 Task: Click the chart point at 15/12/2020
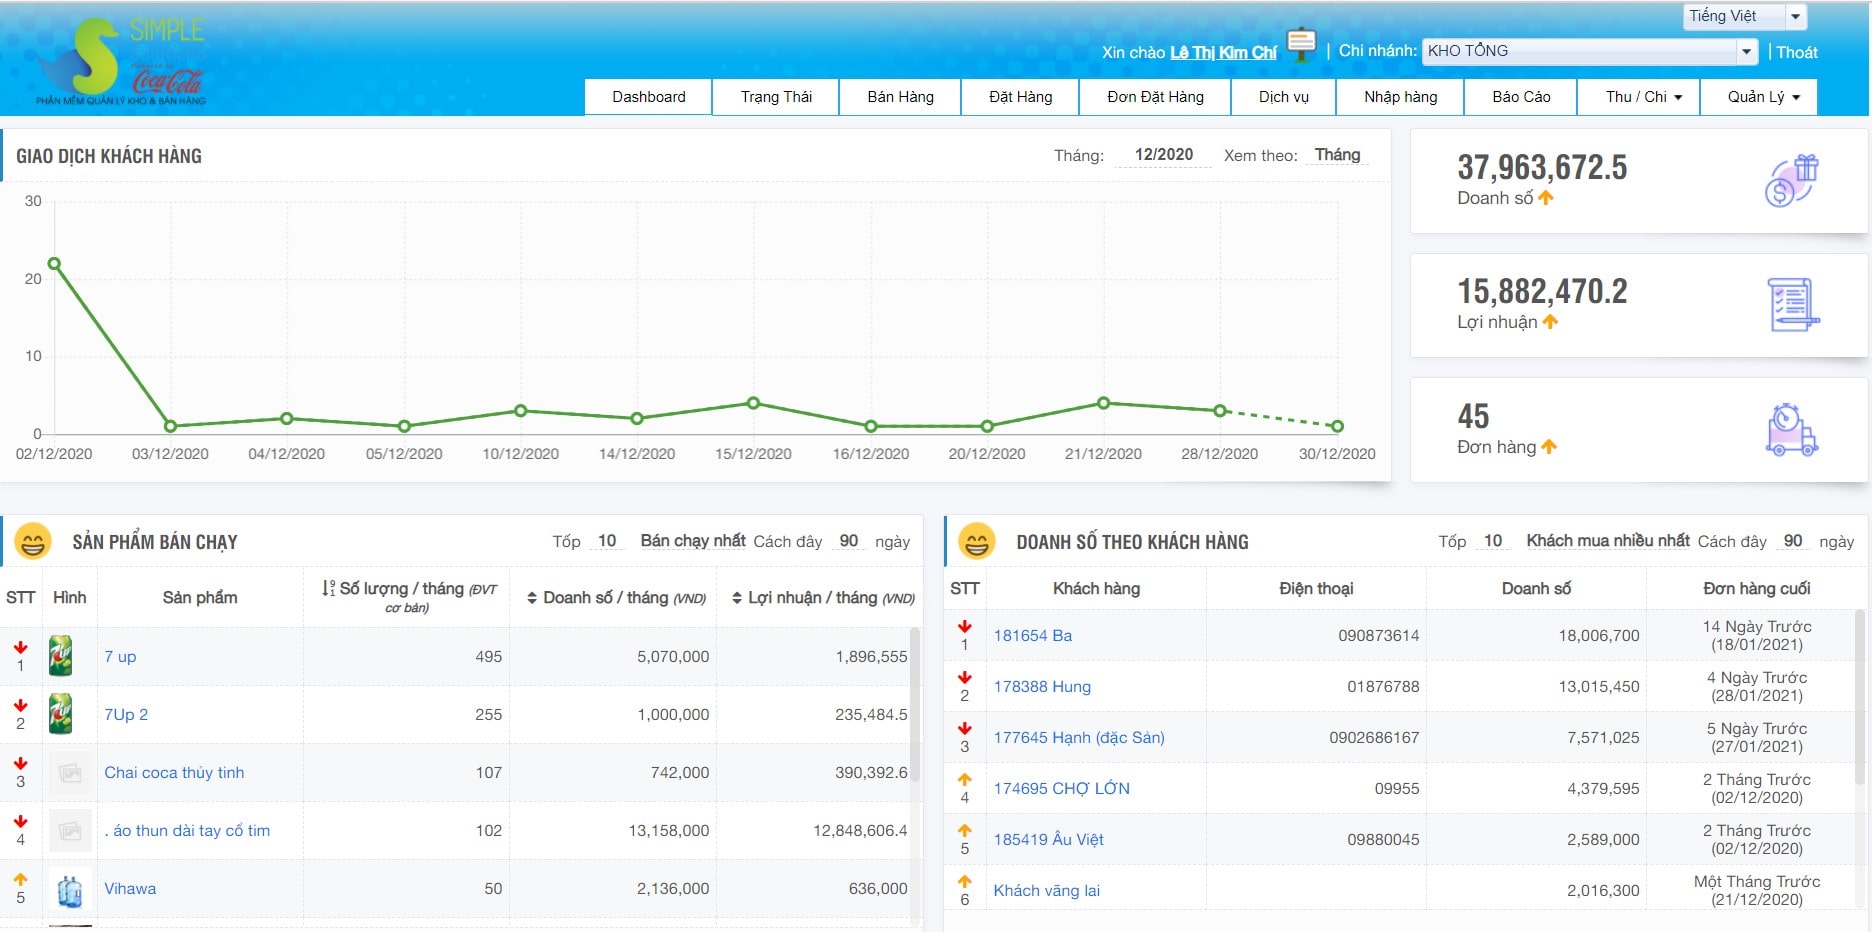point(753,403)
